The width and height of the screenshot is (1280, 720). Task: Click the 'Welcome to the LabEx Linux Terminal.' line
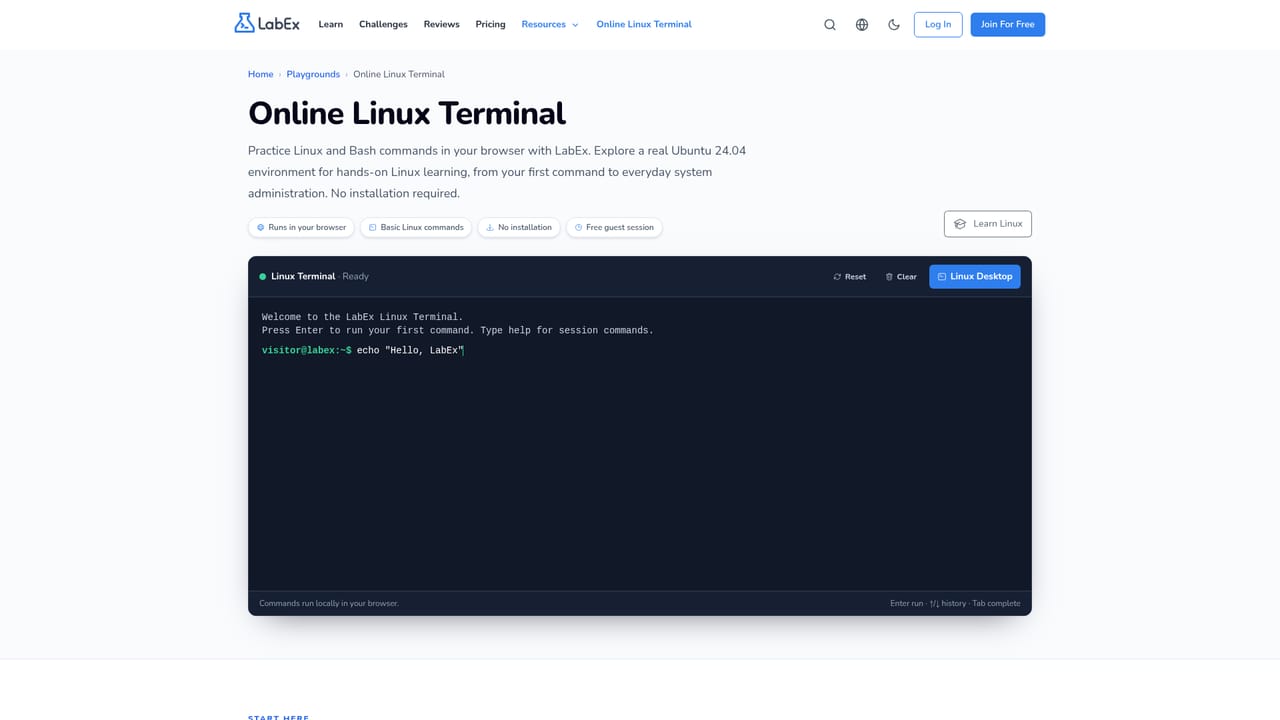click(x=362, y=317)
